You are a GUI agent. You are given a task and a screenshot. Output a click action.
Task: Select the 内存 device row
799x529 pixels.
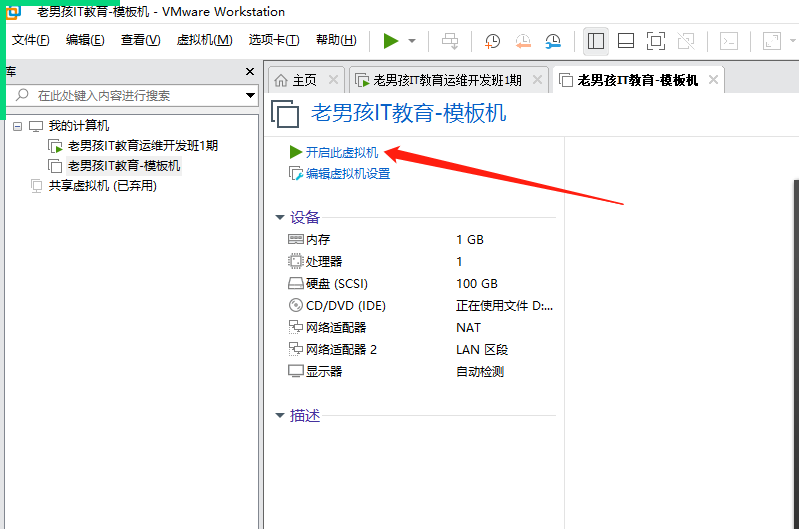tap(421, 240)
